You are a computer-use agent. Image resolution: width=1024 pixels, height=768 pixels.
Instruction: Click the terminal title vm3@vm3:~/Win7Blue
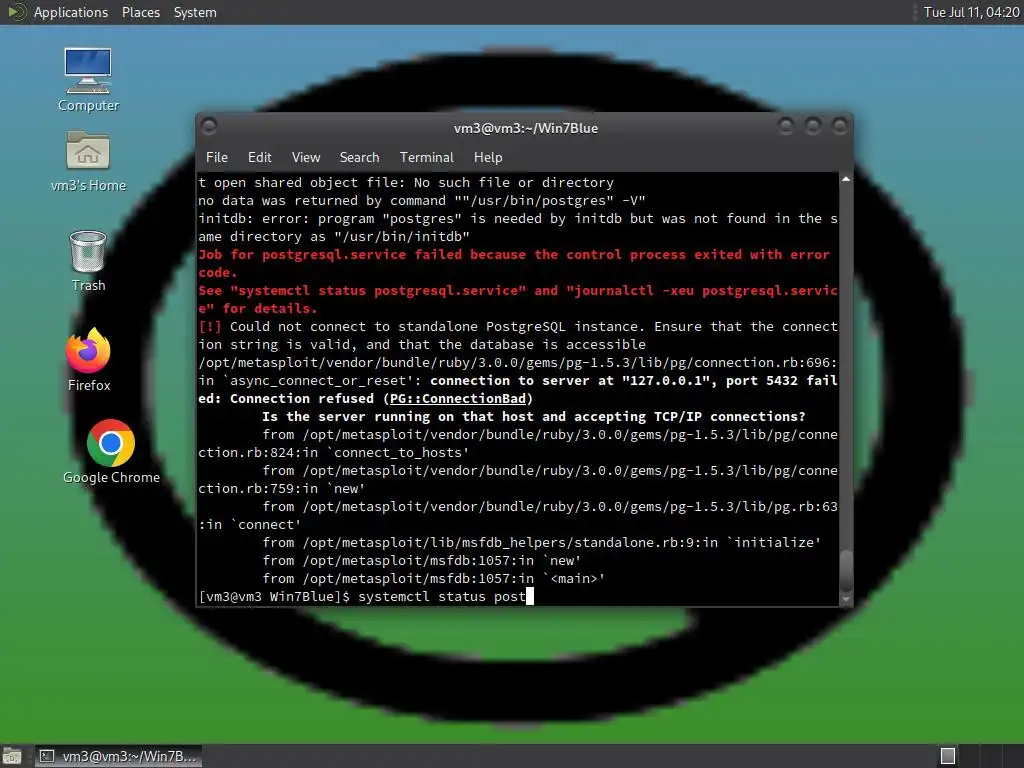pos(526,128)
